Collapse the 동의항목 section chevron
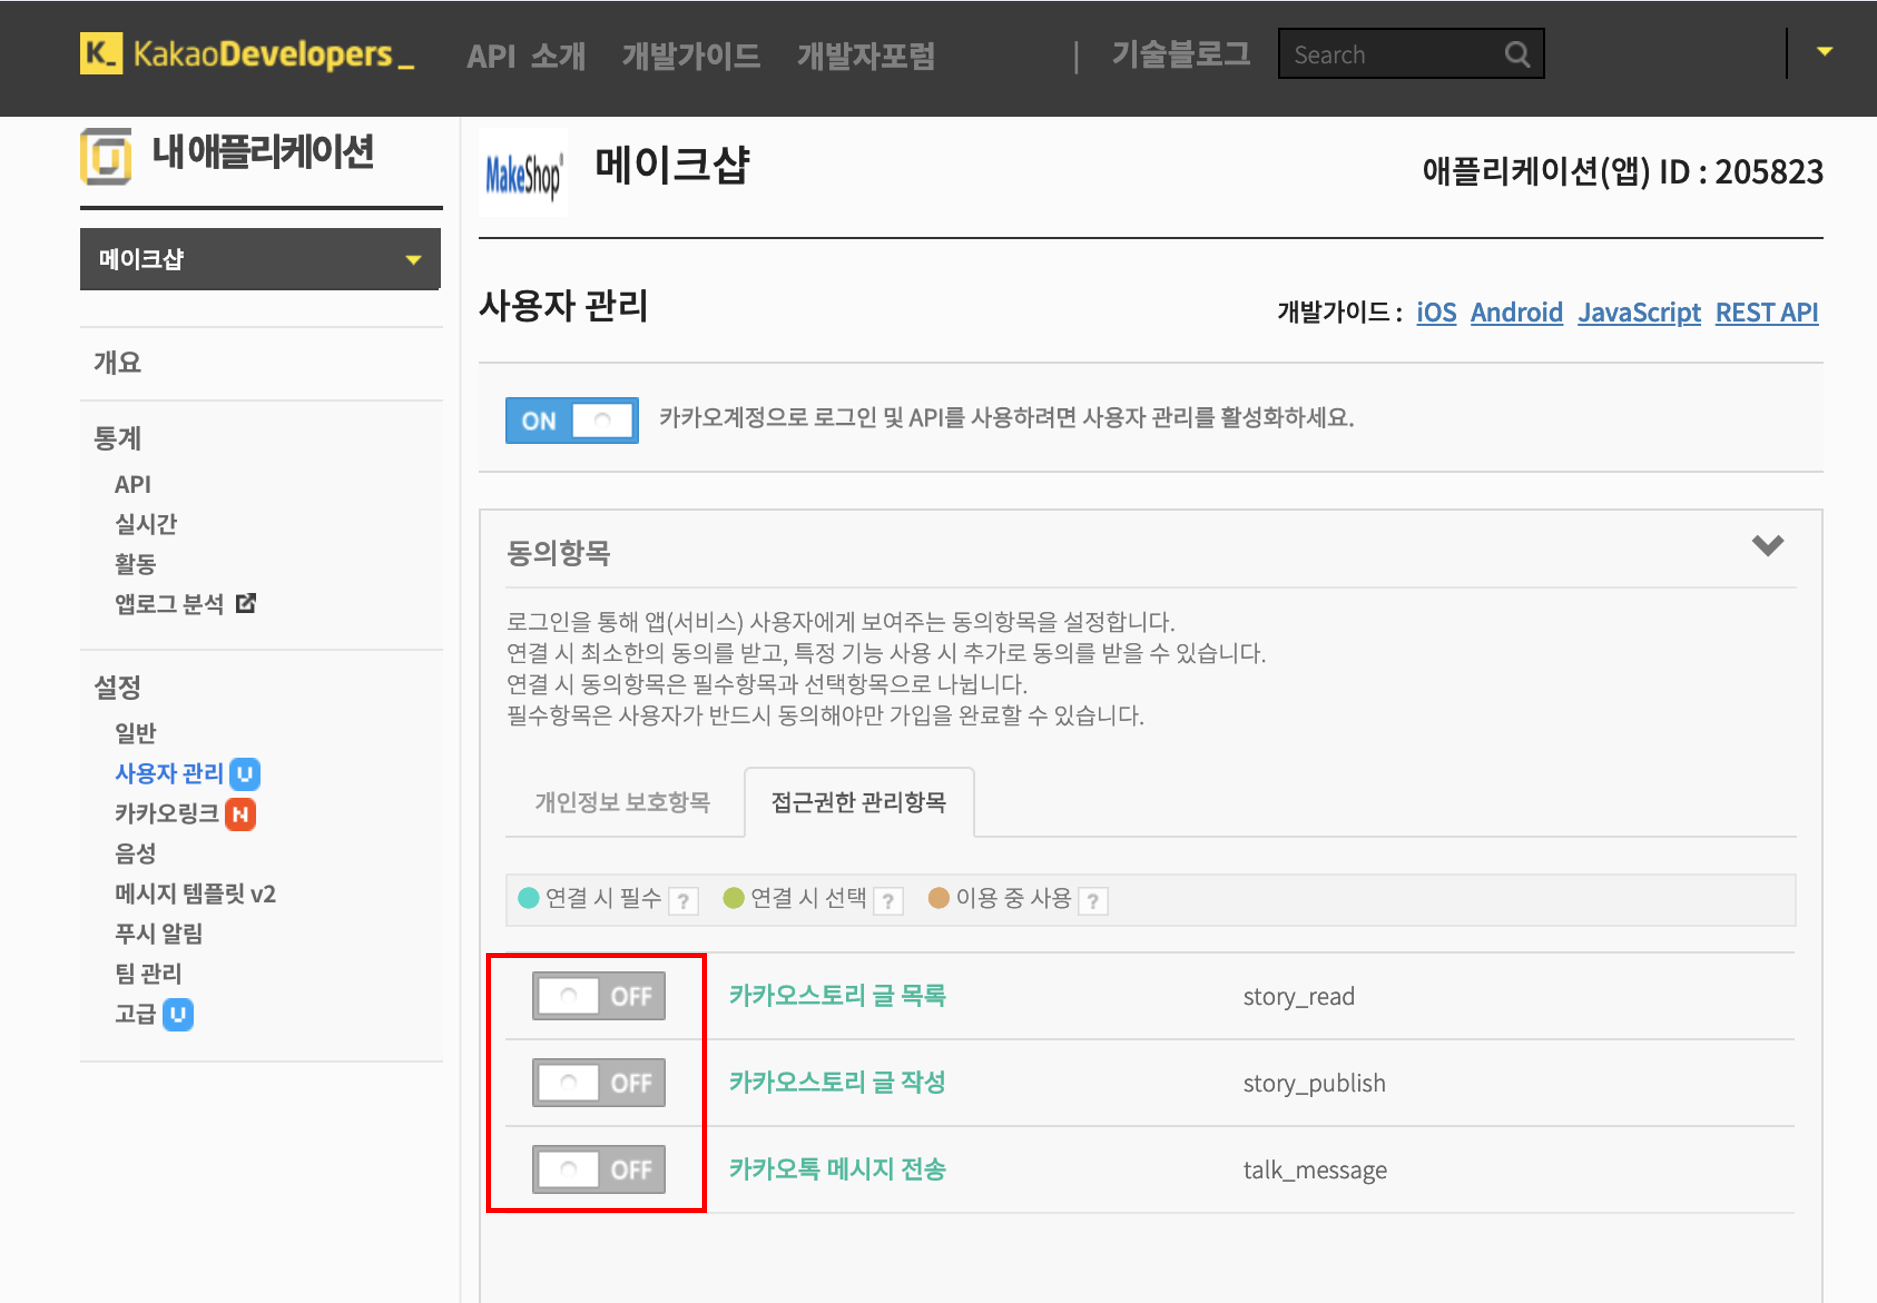Screen dimensions: 1877x1303 coord(1768,546)
